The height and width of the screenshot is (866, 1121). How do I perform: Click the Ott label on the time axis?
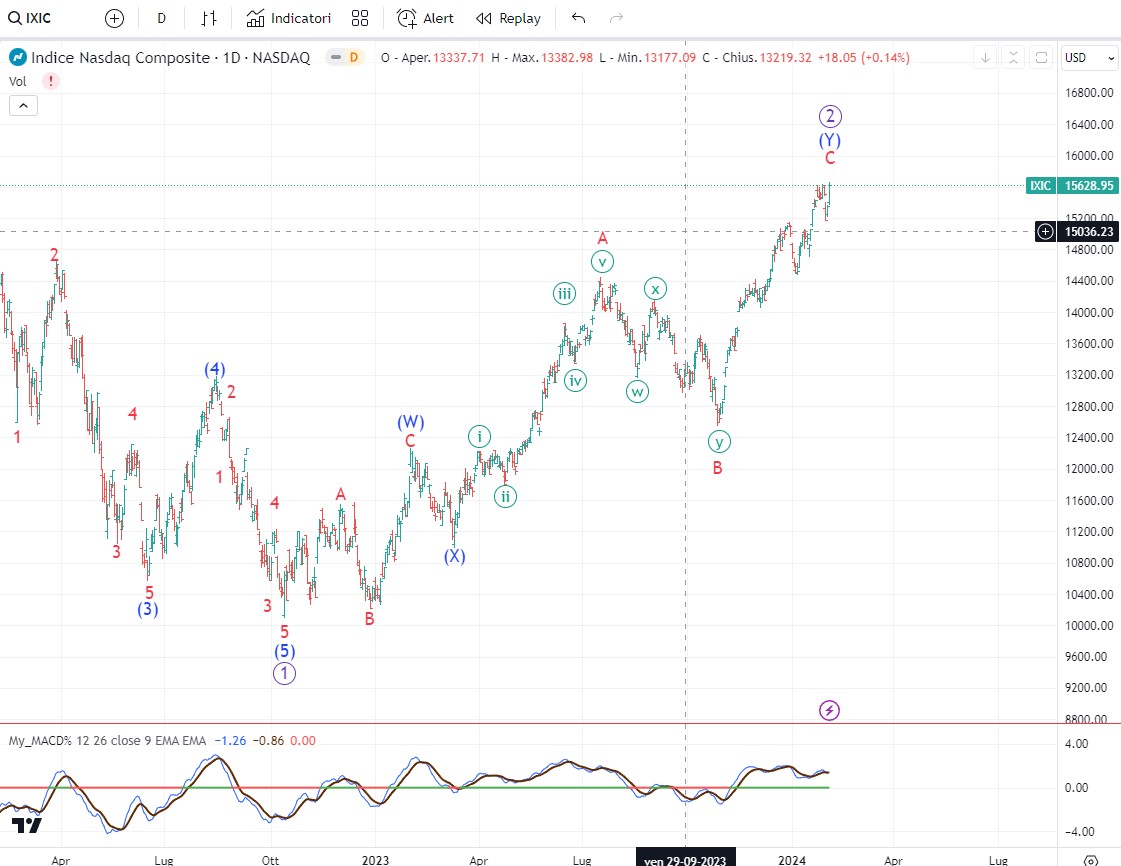(x=270, y=860)
